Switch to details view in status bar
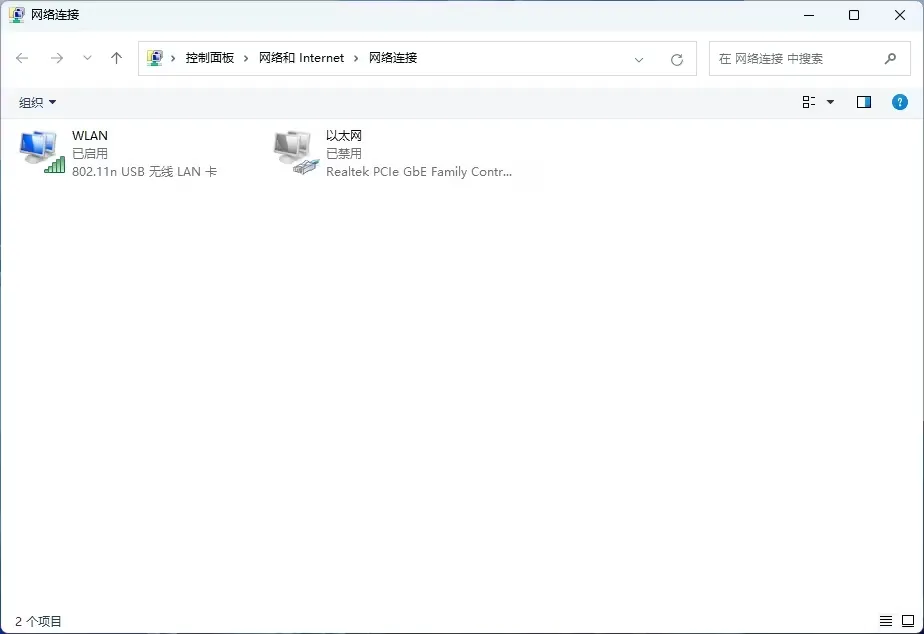 point(884,621)
